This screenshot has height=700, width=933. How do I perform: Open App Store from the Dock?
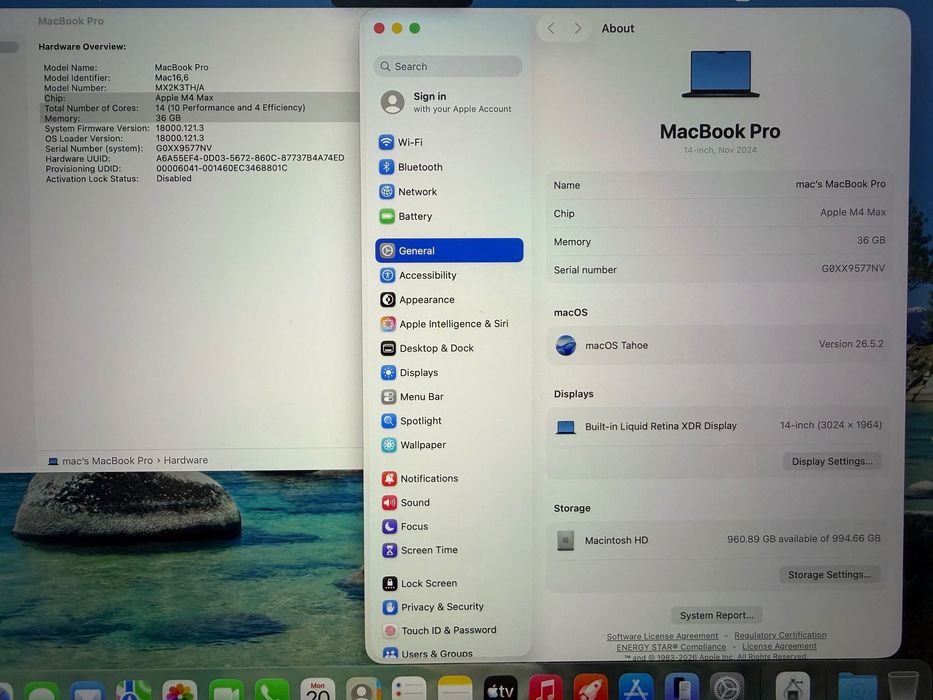635,689
